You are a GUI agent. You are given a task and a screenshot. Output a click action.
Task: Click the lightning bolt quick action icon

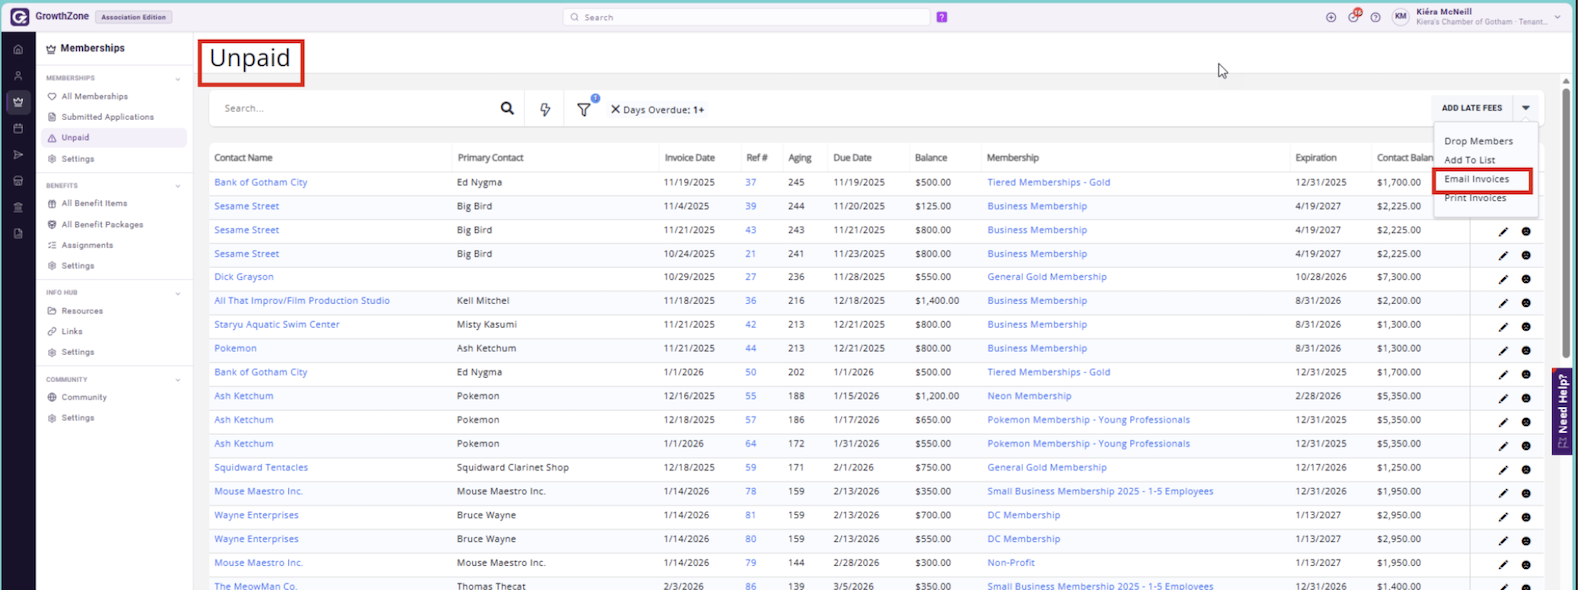[x=545, y=109]
